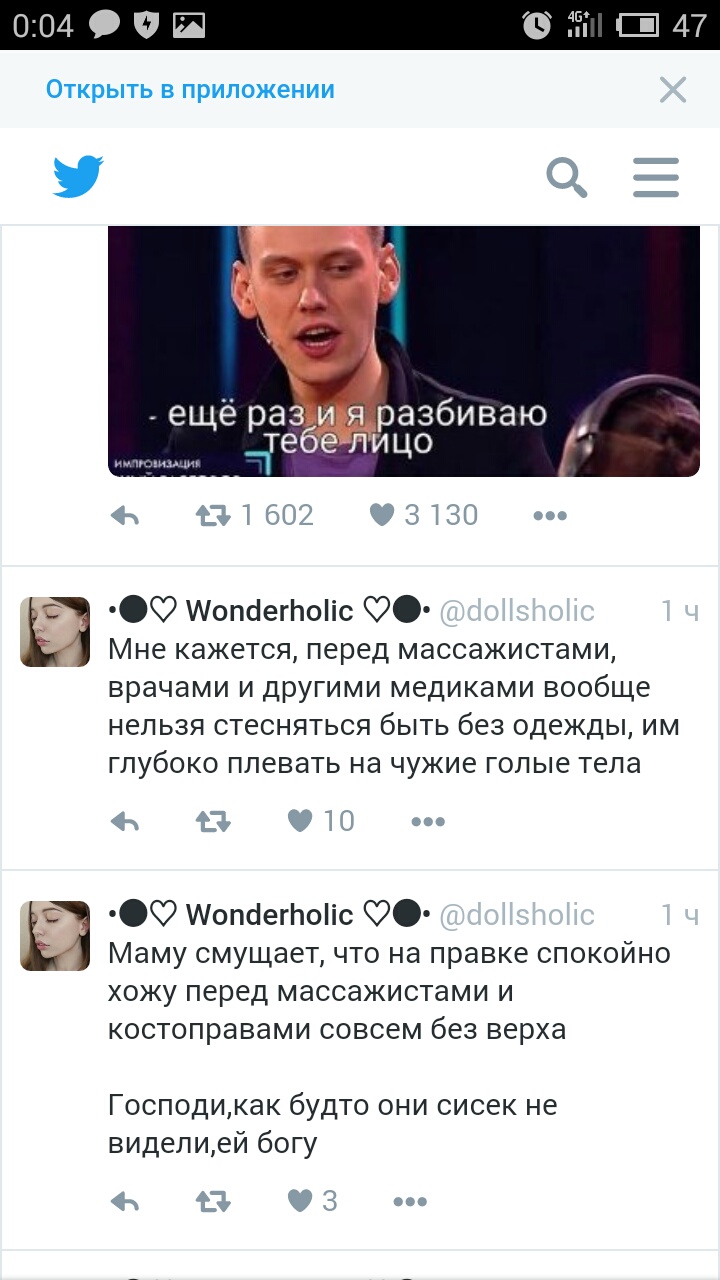Like the tweet with 10 likes
720x1280 pixels.
click(300, 821)
